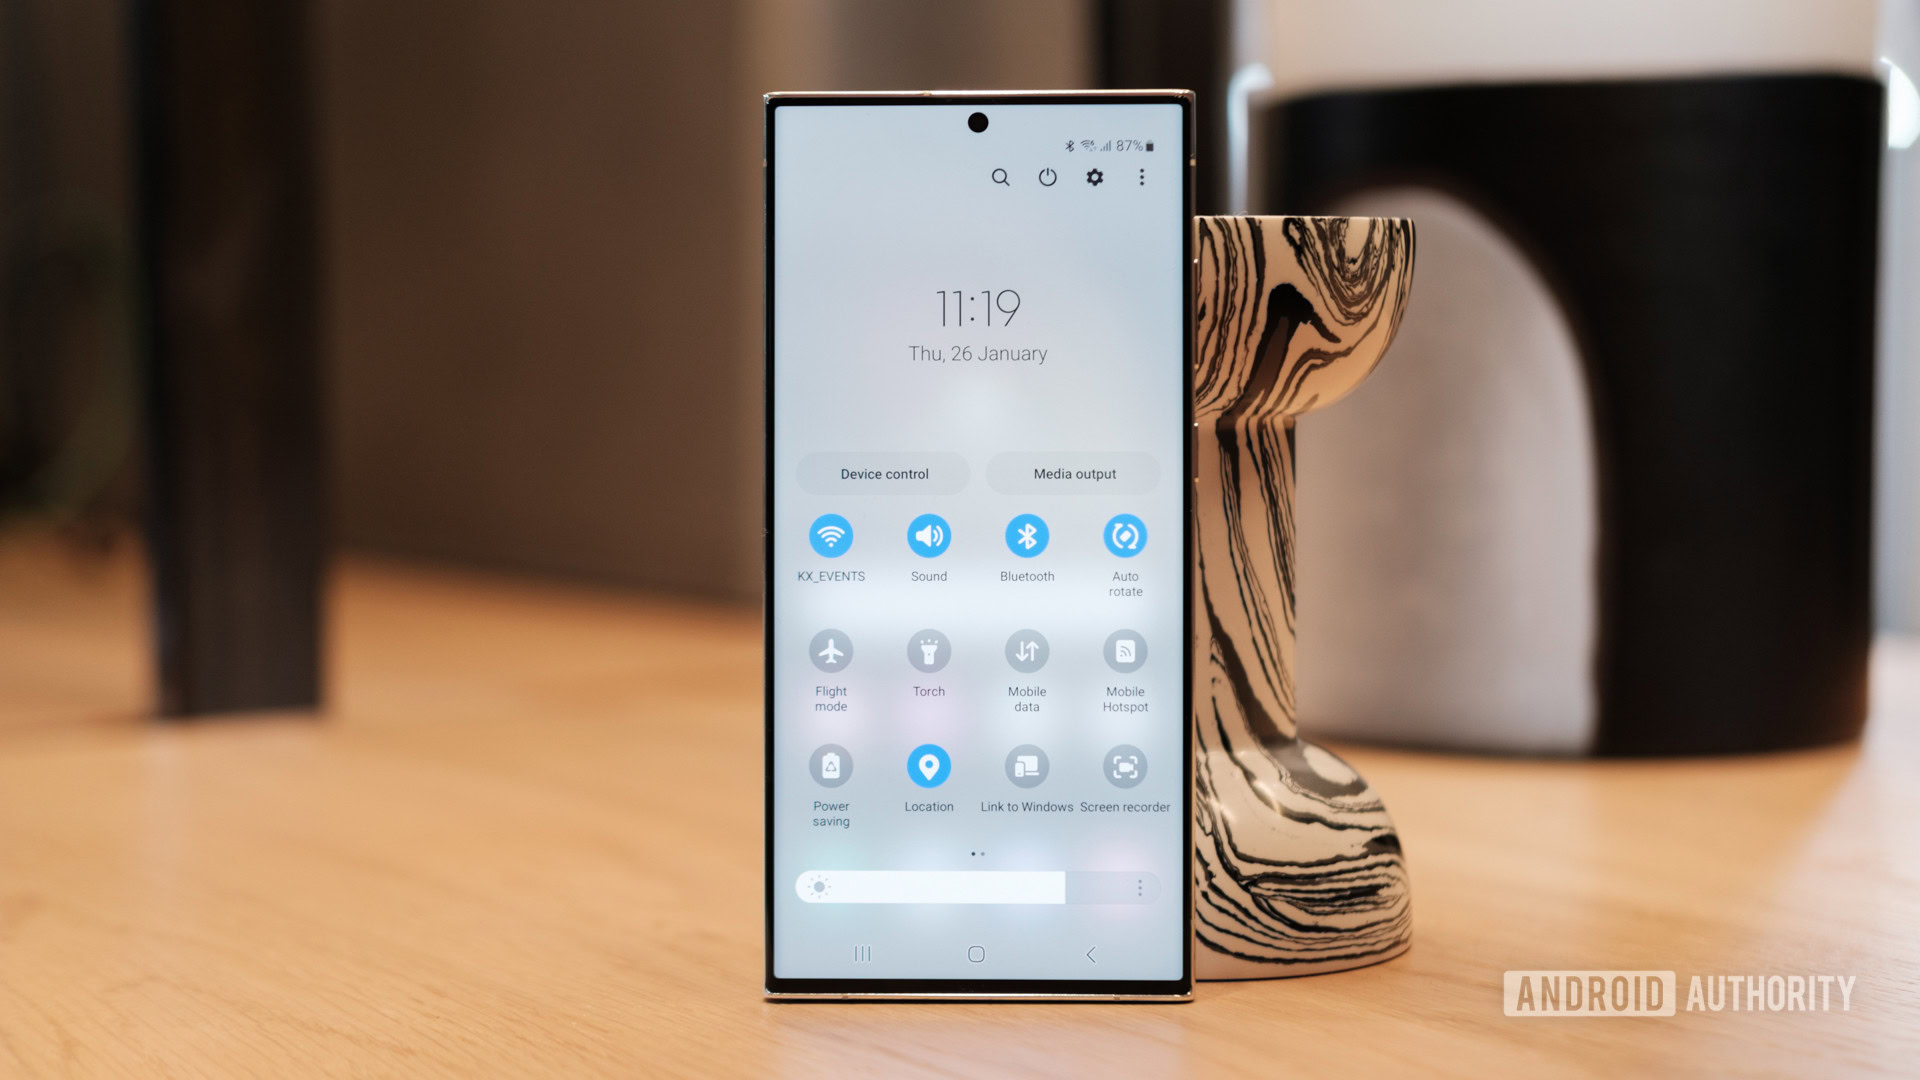The width and height of the screenshot is (1920, 1080).
Task: Tap Power menu button
Action: tap(1047, 177)
